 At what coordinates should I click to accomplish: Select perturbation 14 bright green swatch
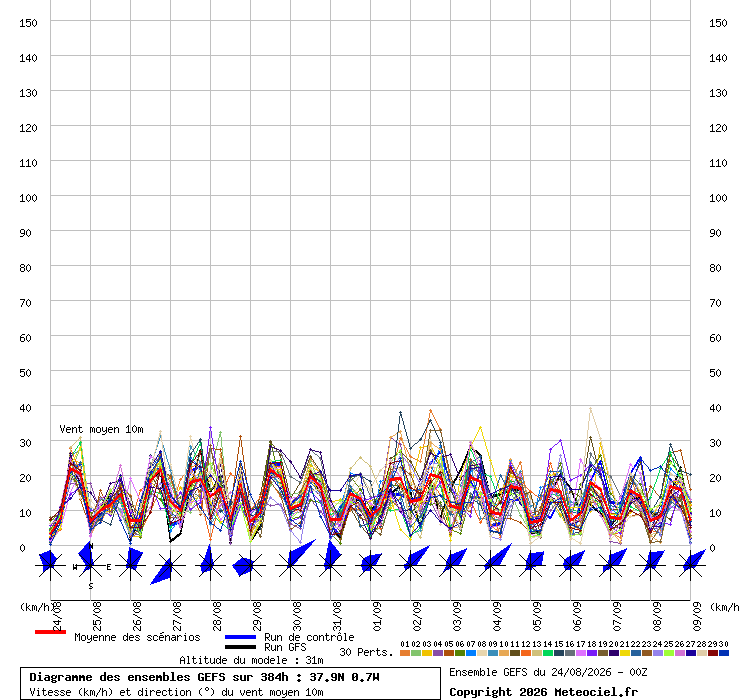click(x=548, y=653)
